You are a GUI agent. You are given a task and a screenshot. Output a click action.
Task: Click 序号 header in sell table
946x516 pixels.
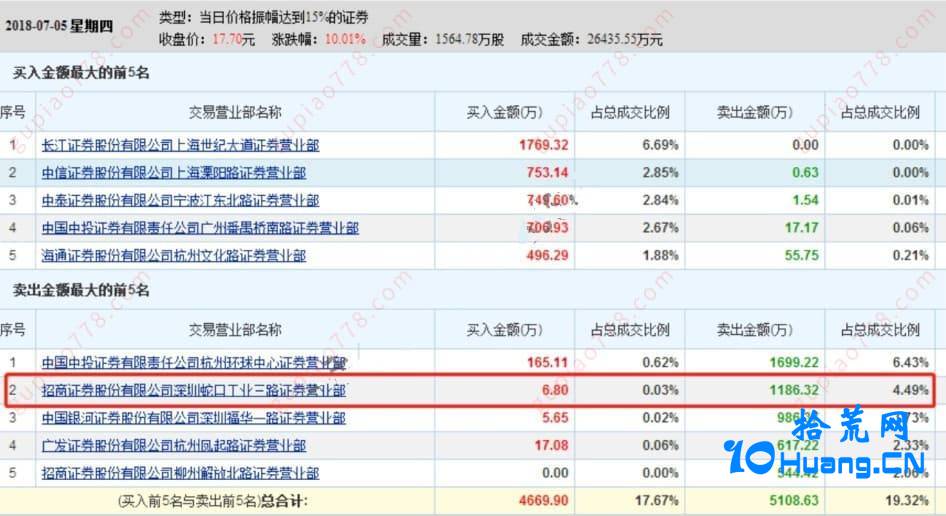coord(13,330)
